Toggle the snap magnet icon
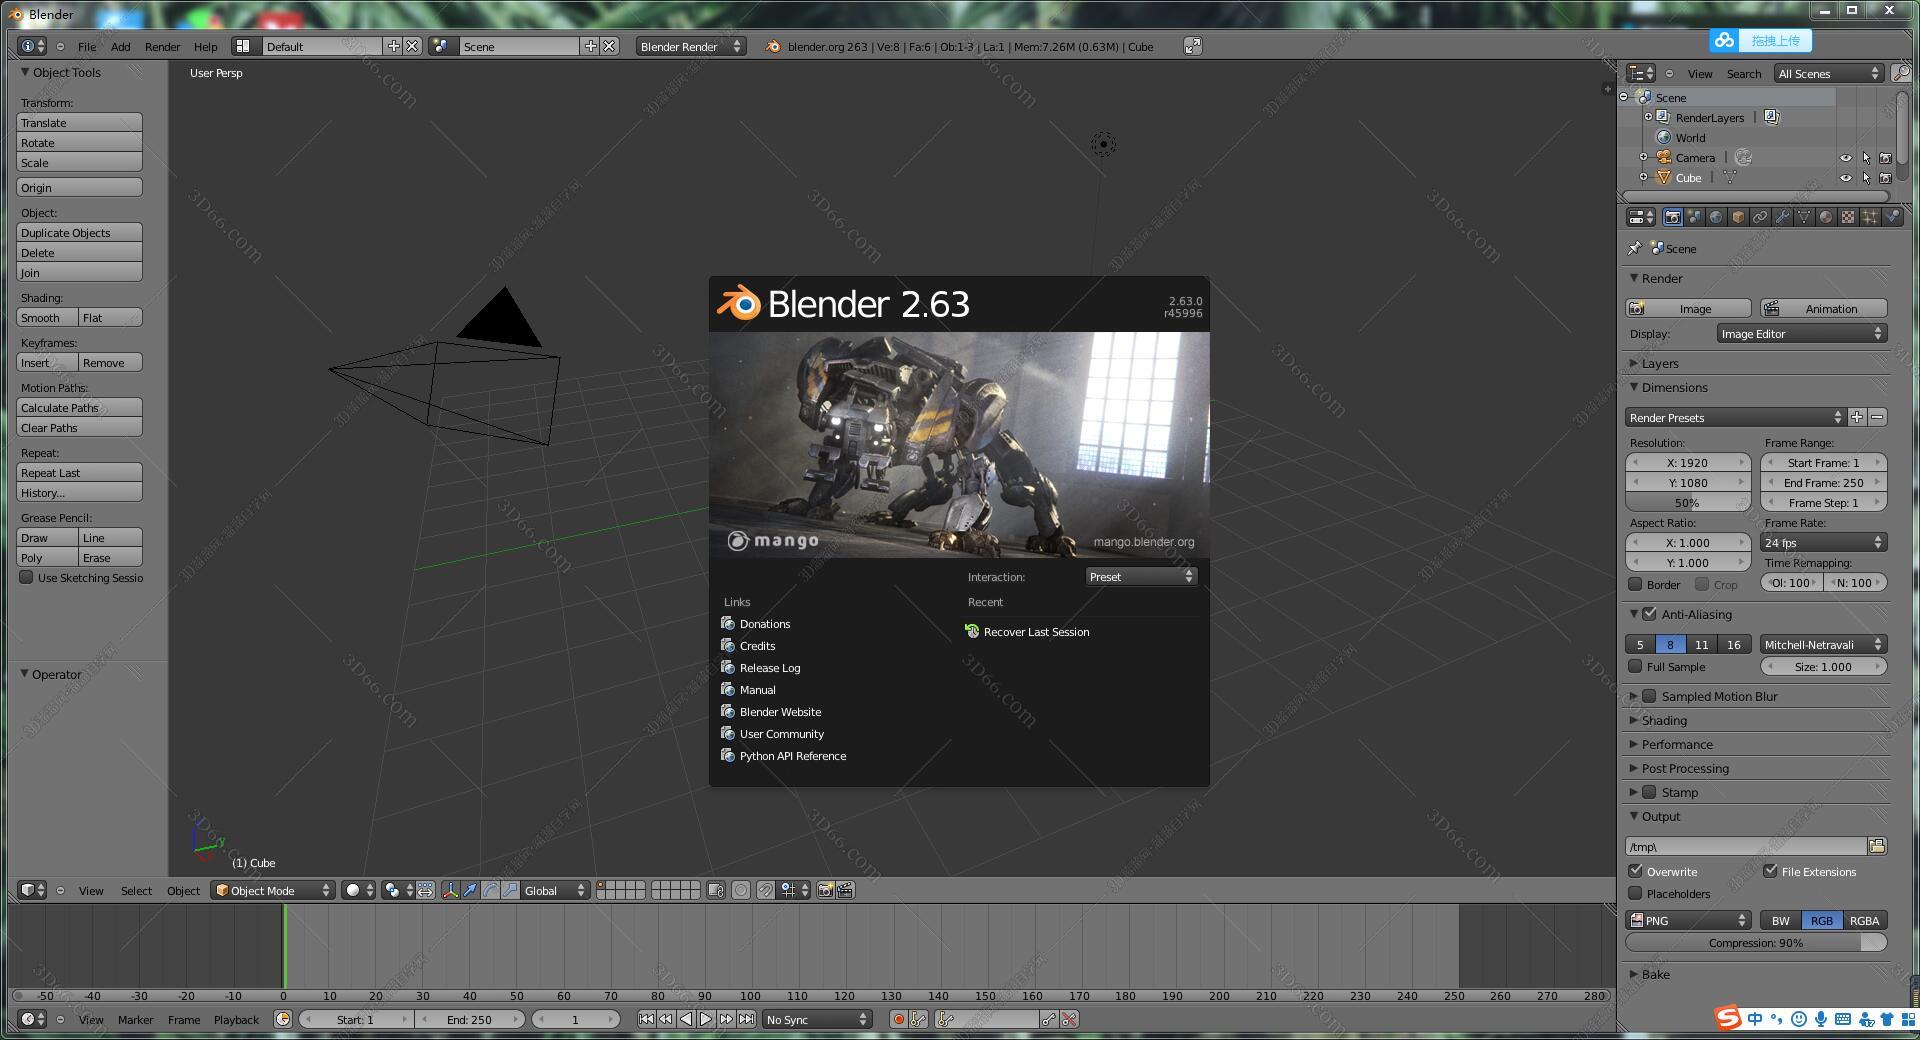The width and height of the screenshot is (1920, 1040). [x=765, y=890]
